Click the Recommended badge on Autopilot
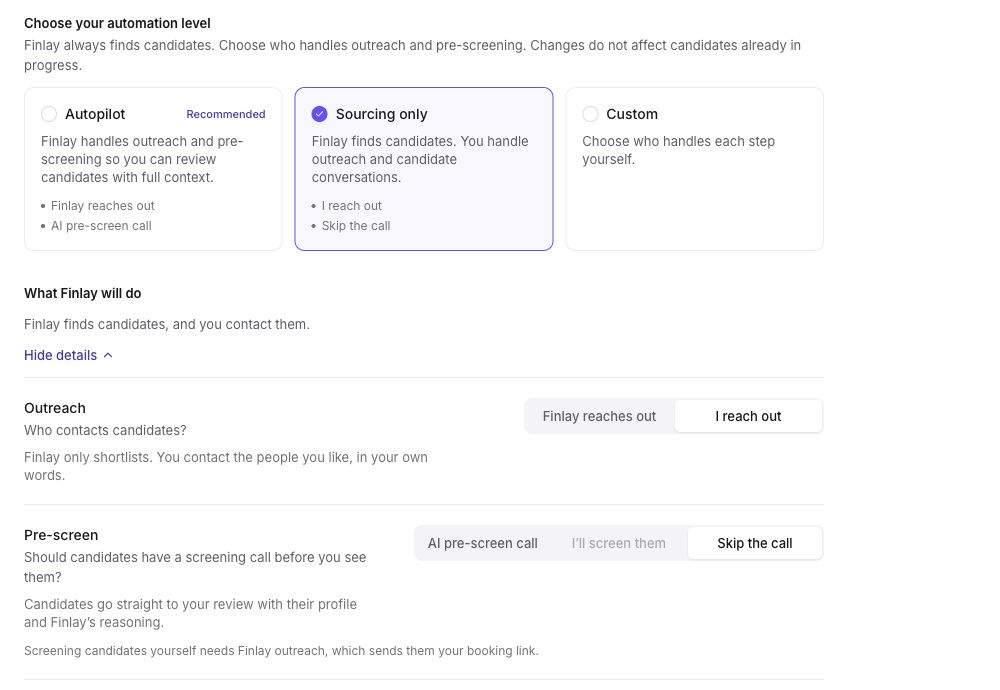 pos(226,114)
